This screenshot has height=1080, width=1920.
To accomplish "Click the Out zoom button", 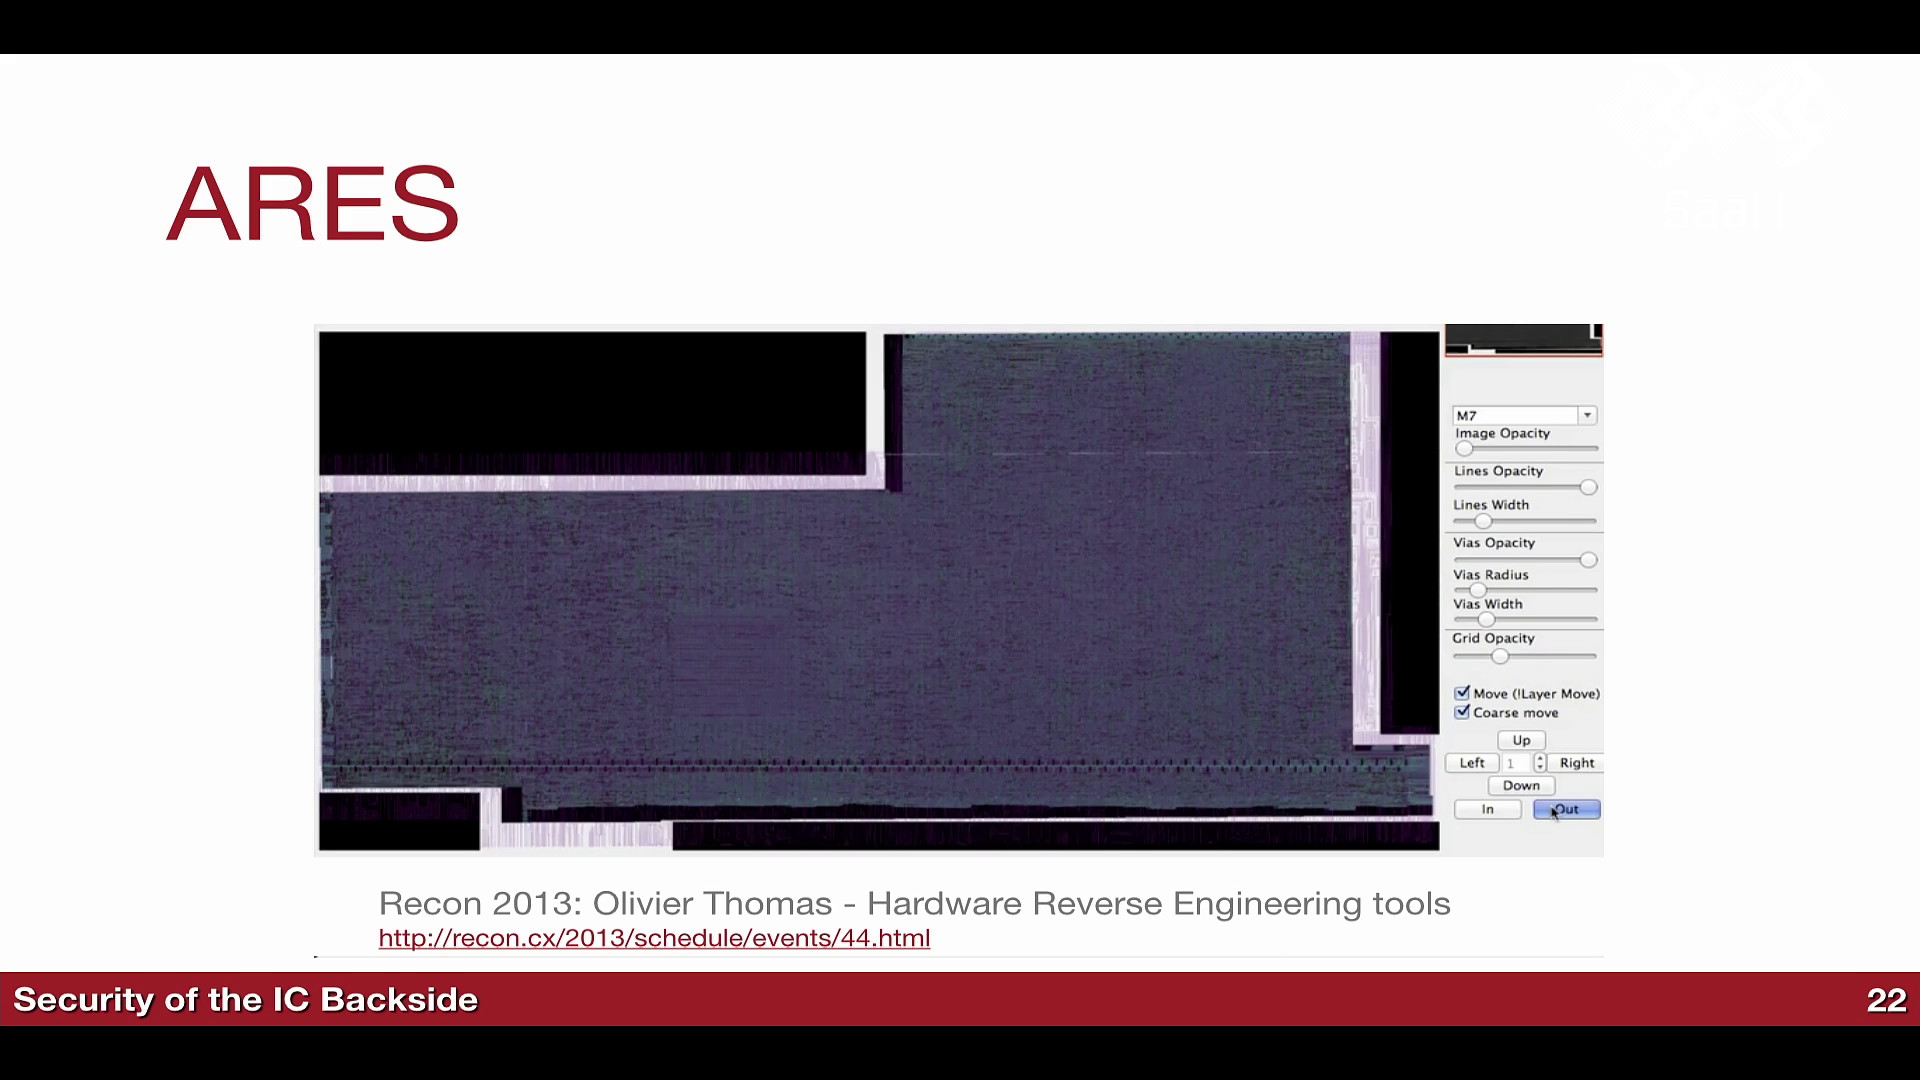I will pos(1567,810).
